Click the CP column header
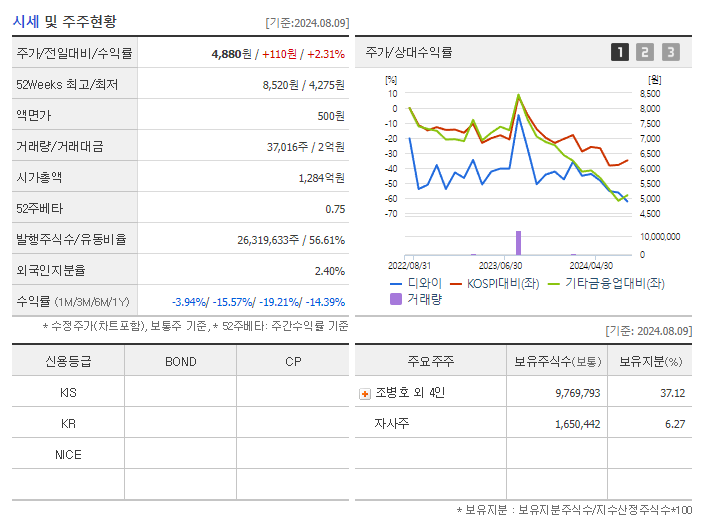 (x=293, y=362)
